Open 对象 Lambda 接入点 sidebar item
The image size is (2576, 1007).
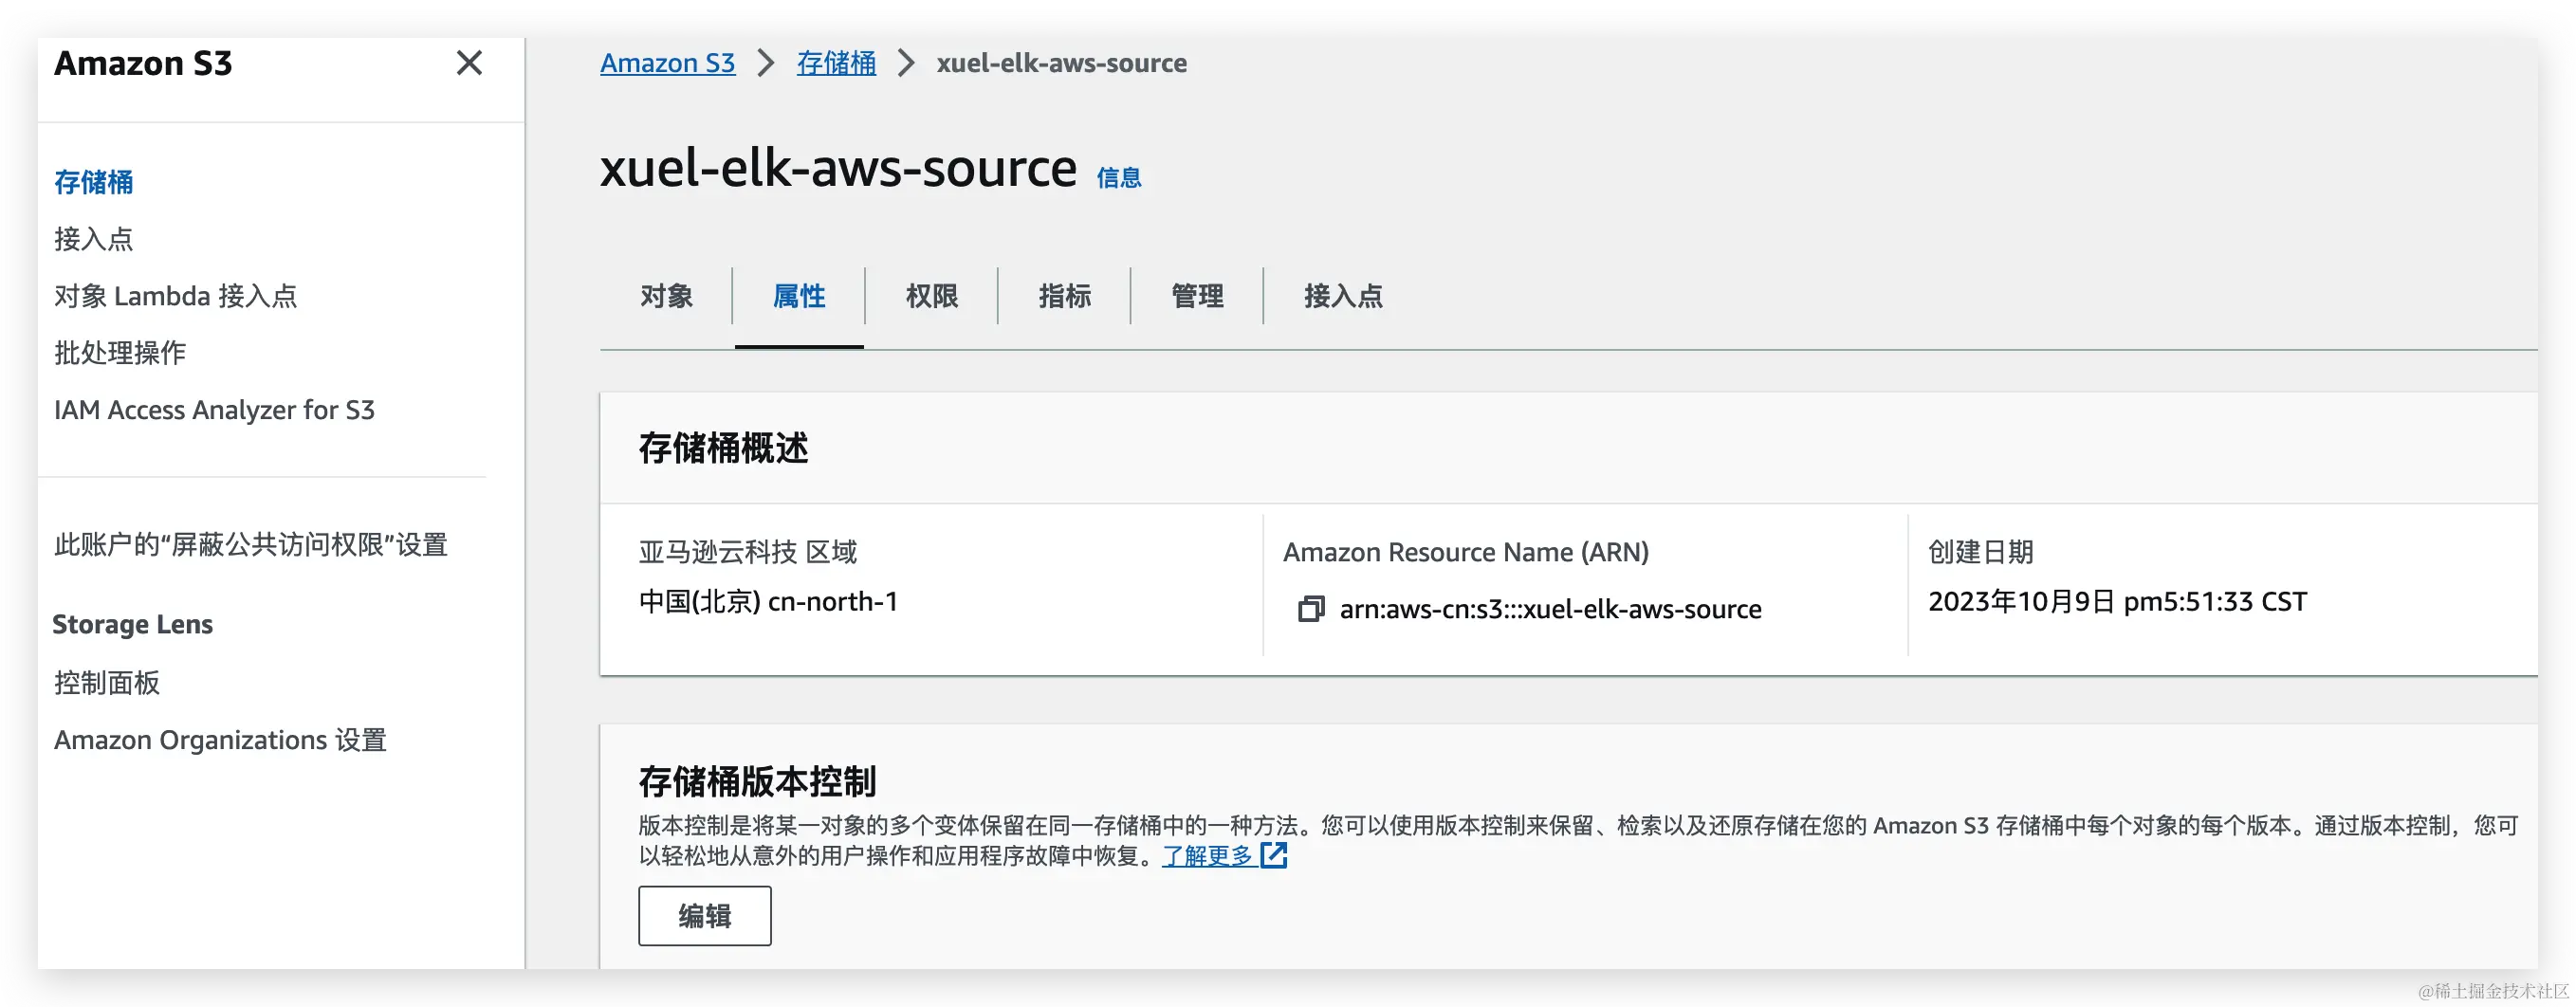175,296
